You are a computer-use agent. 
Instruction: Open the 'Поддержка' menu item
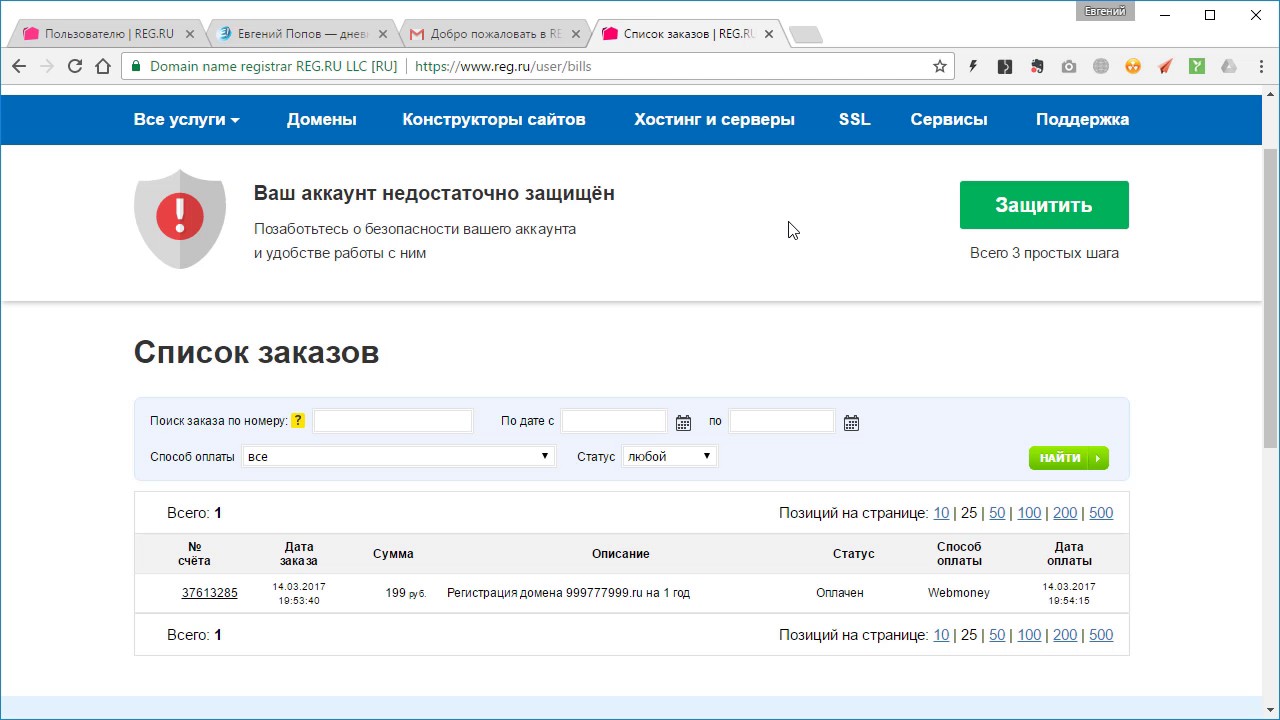pyautogui.click(x=1082, y=119)
